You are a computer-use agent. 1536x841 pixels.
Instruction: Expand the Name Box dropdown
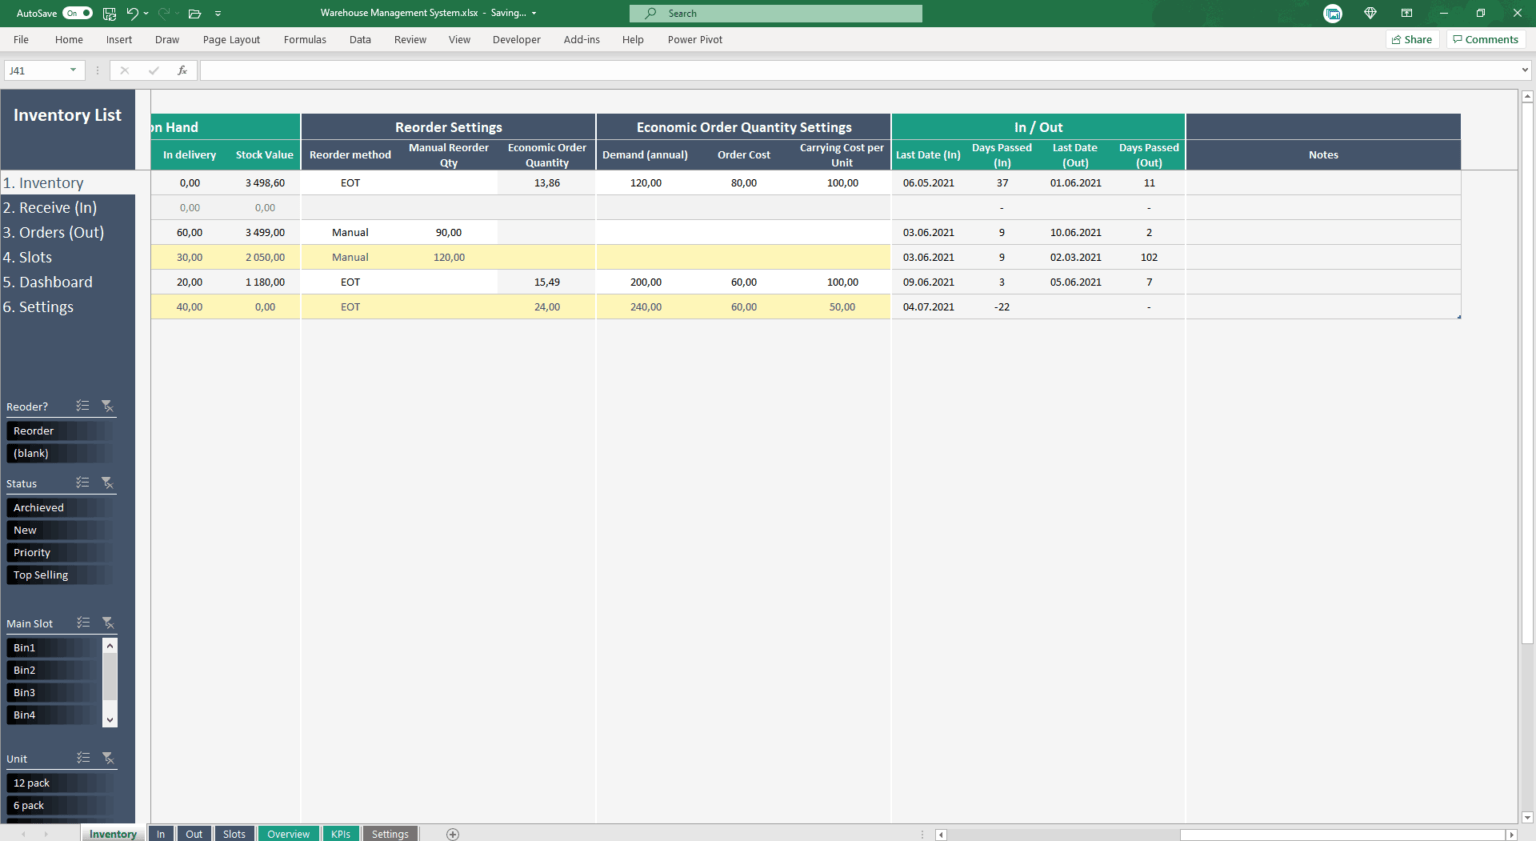[72, 70]
